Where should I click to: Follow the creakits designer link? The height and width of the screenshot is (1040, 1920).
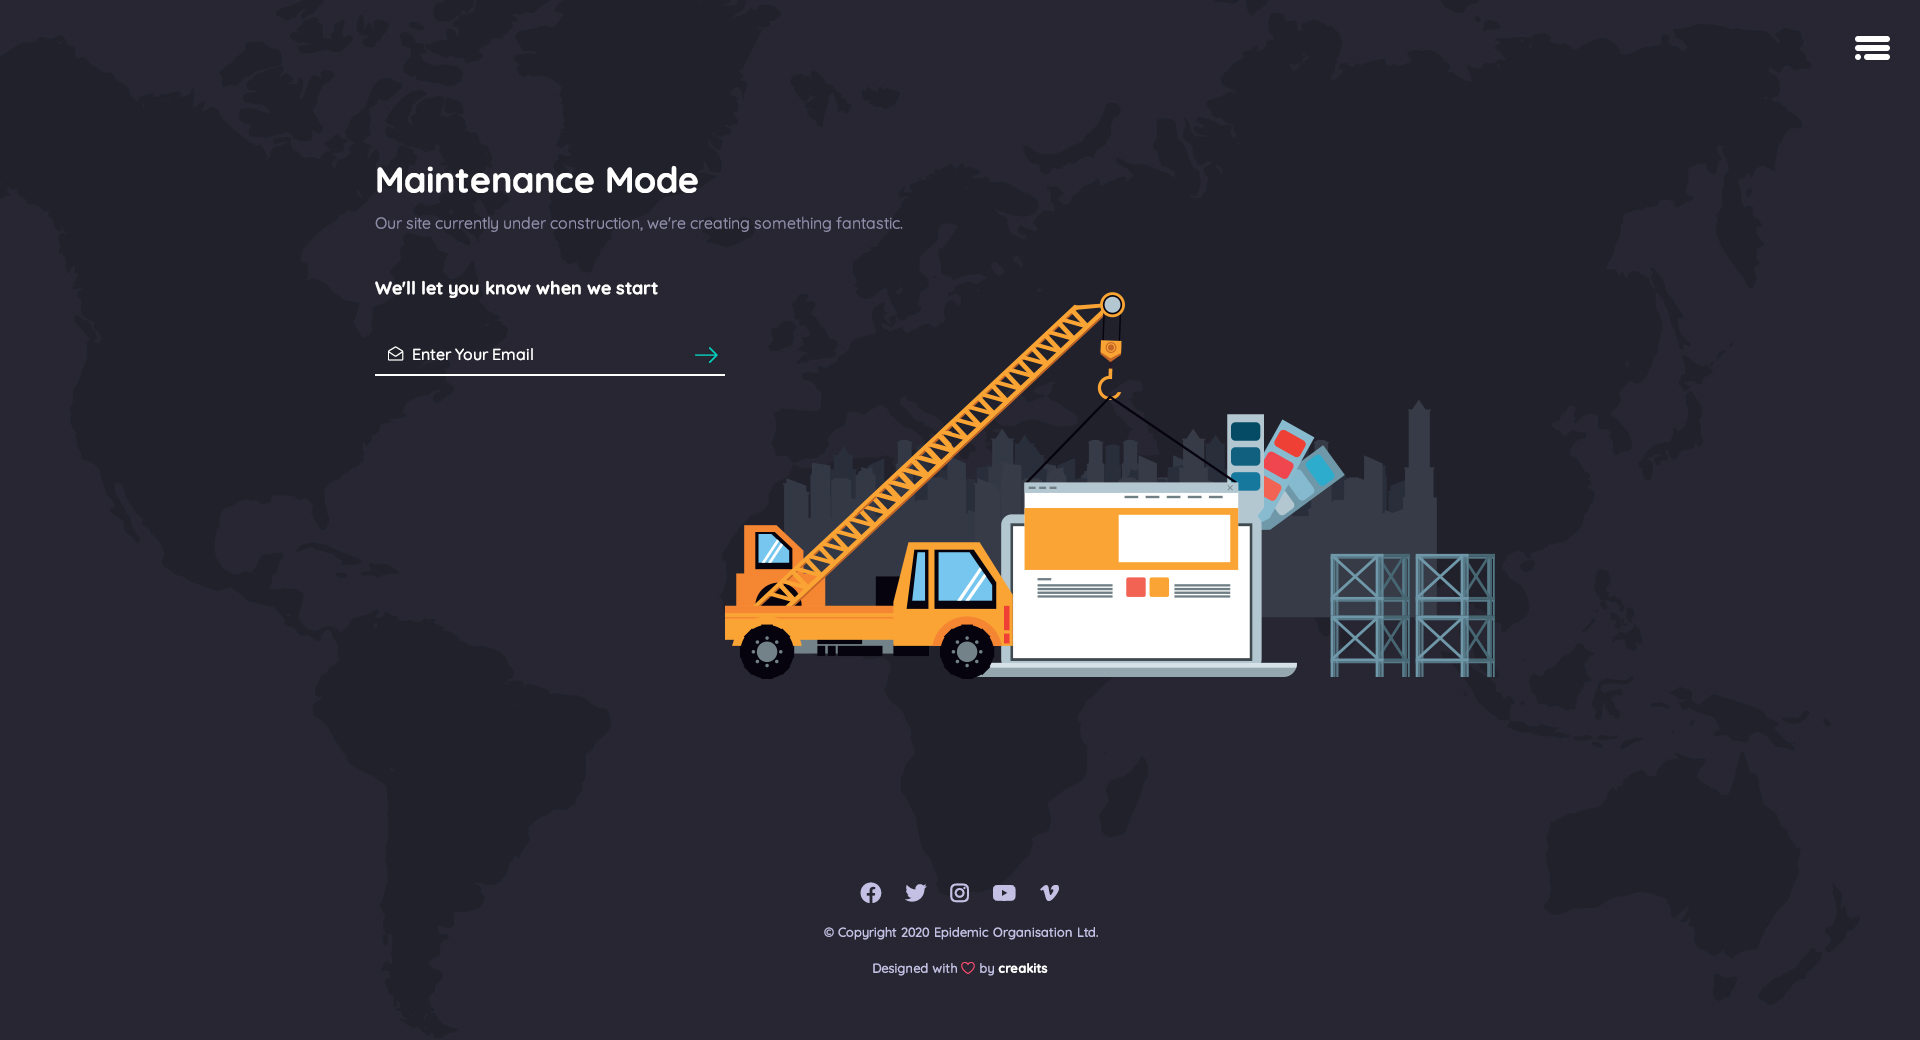click(1022, 968)
